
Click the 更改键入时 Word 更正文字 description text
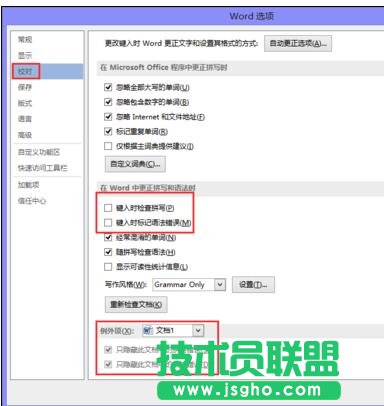181,44
